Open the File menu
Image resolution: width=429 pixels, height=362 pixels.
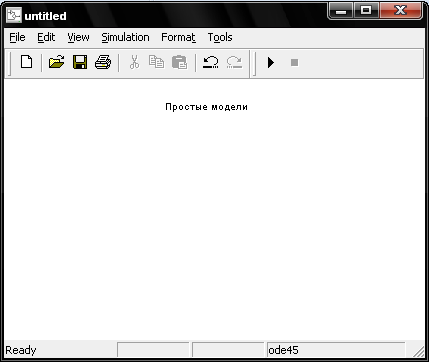17,37
